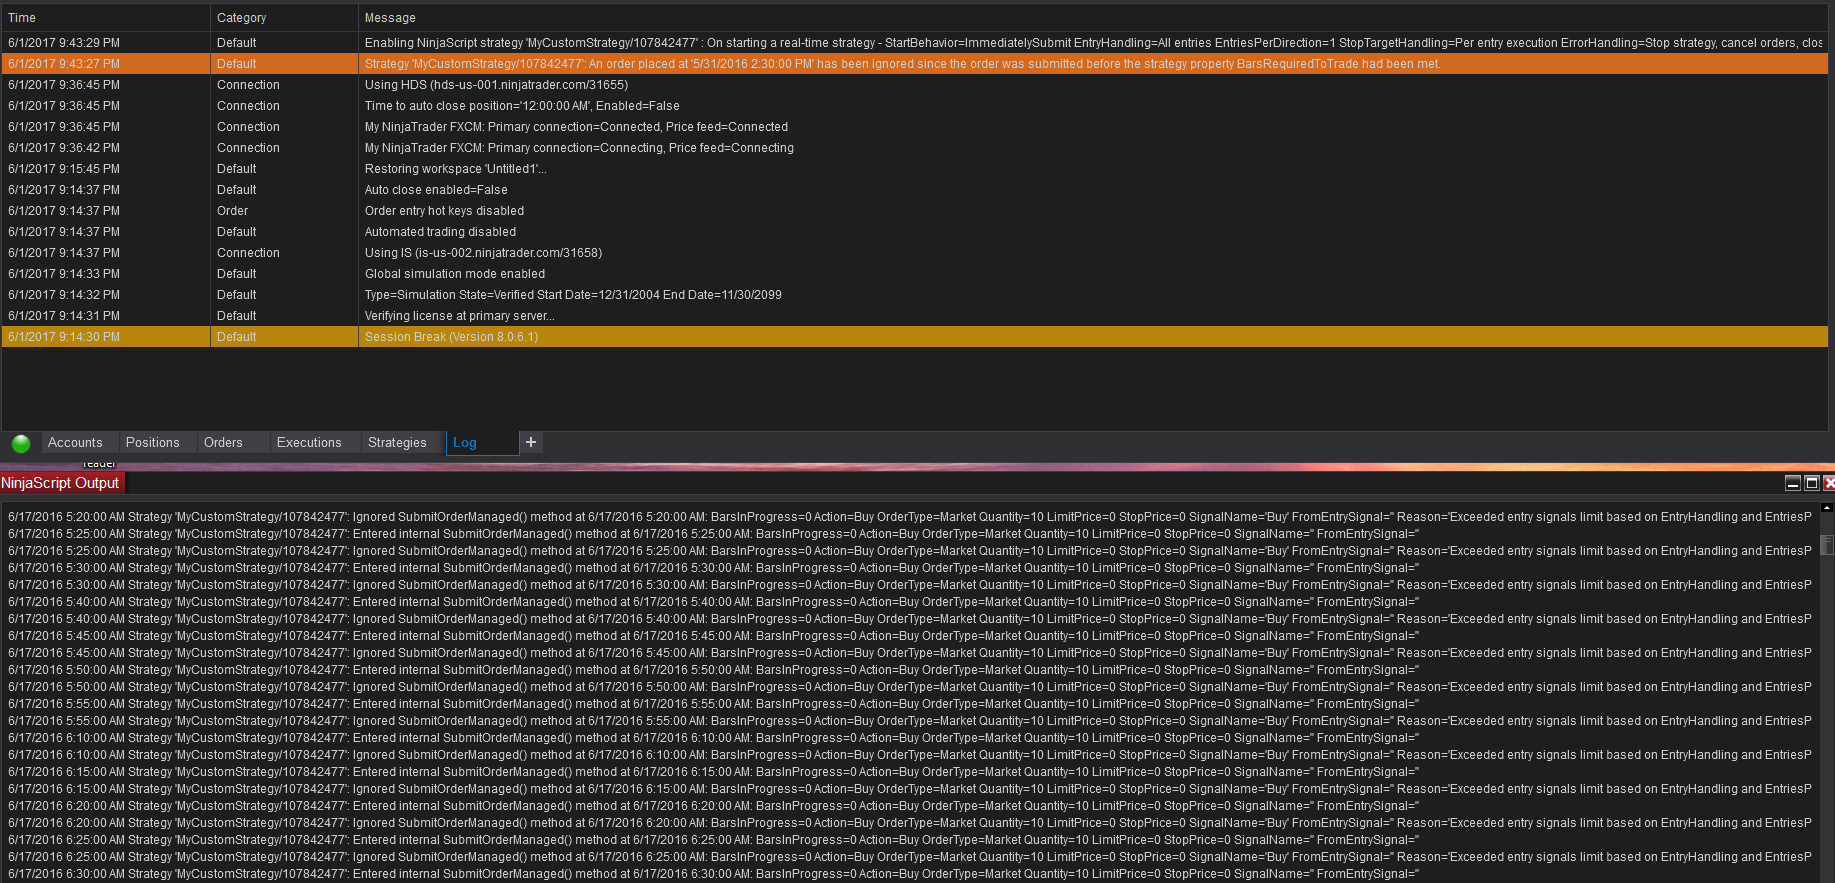Screen dimensions: 1835x883
Task: Select the 'Ignored SubmitOrderManaged()' line at 5:45:00 AM
Action: [910, 653]
